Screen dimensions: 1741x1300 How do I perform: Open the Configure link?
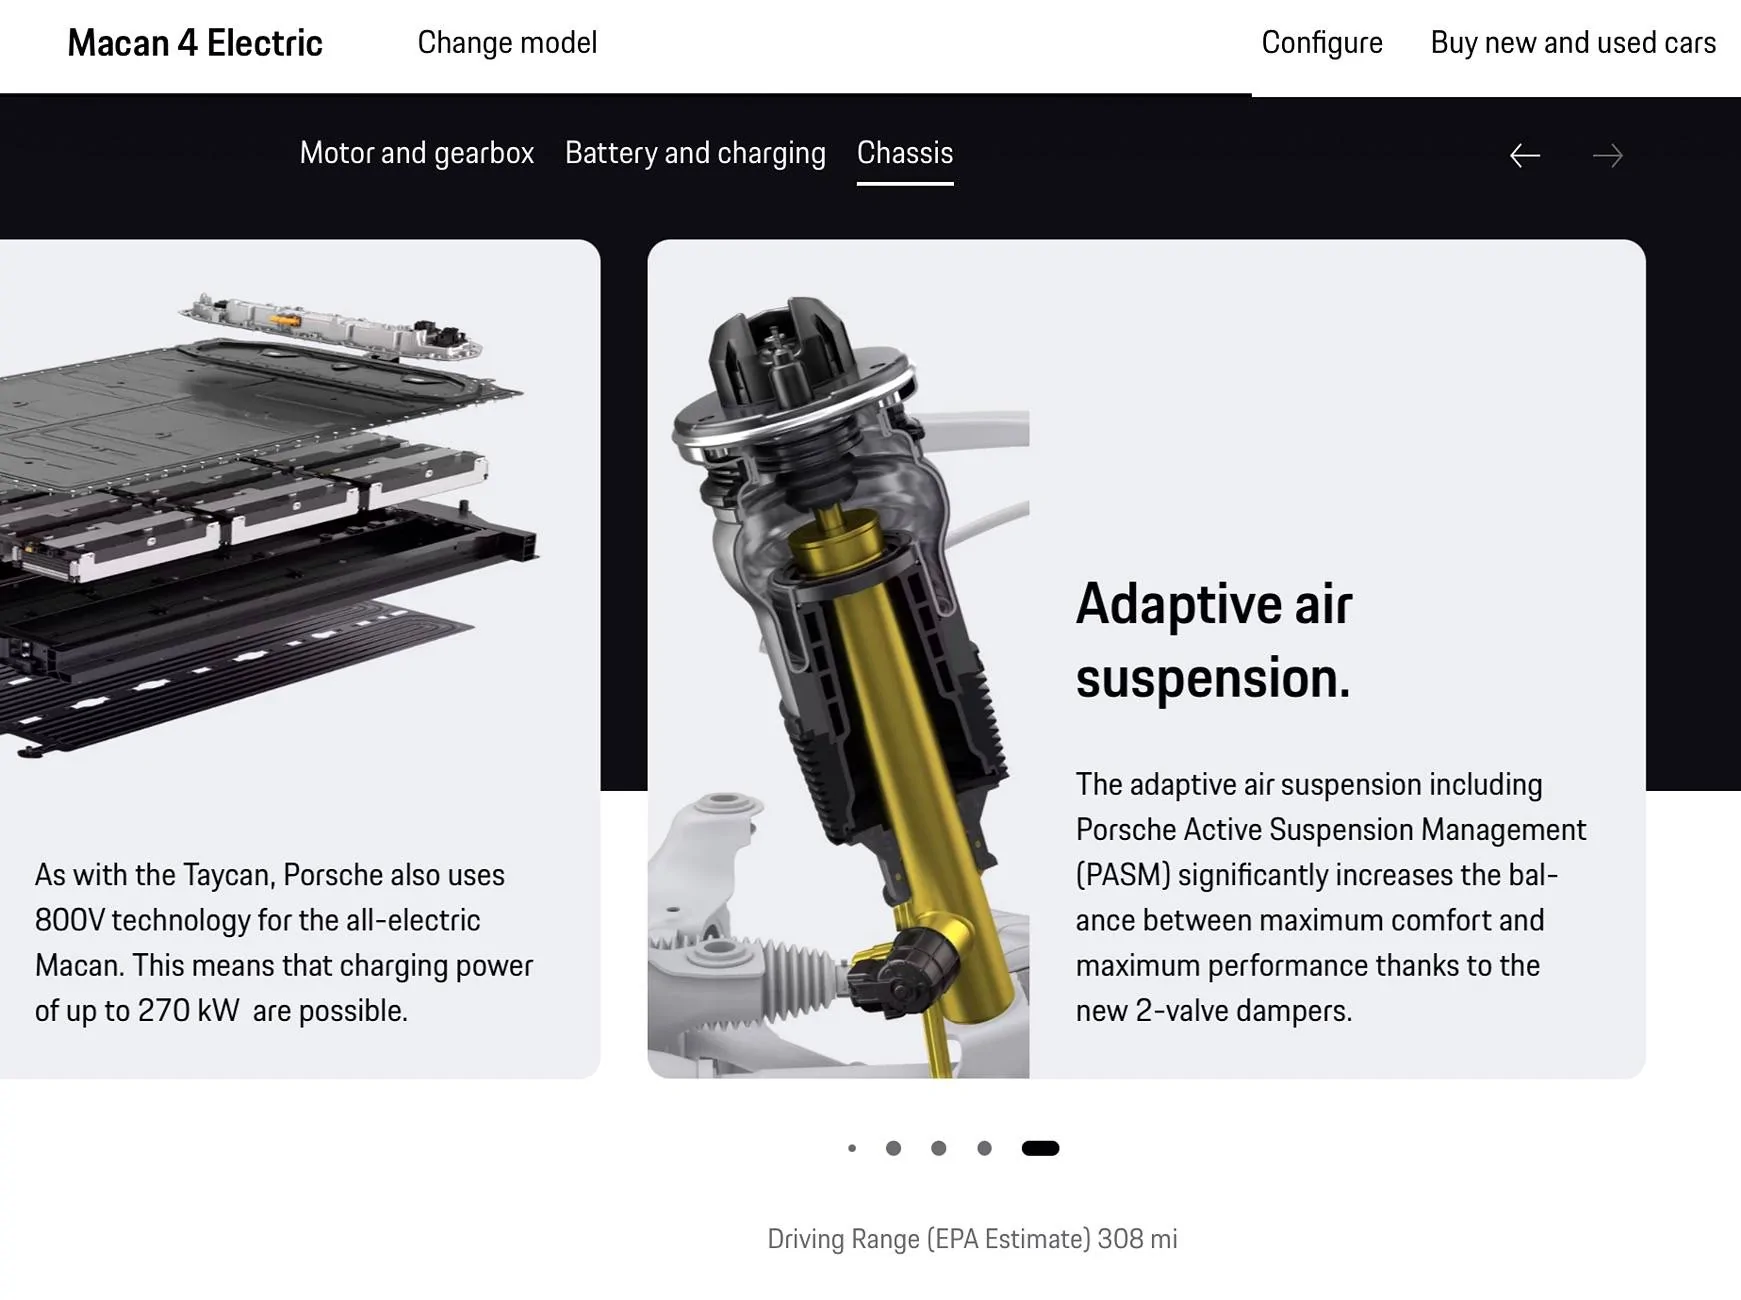[x=1321, y=43]
